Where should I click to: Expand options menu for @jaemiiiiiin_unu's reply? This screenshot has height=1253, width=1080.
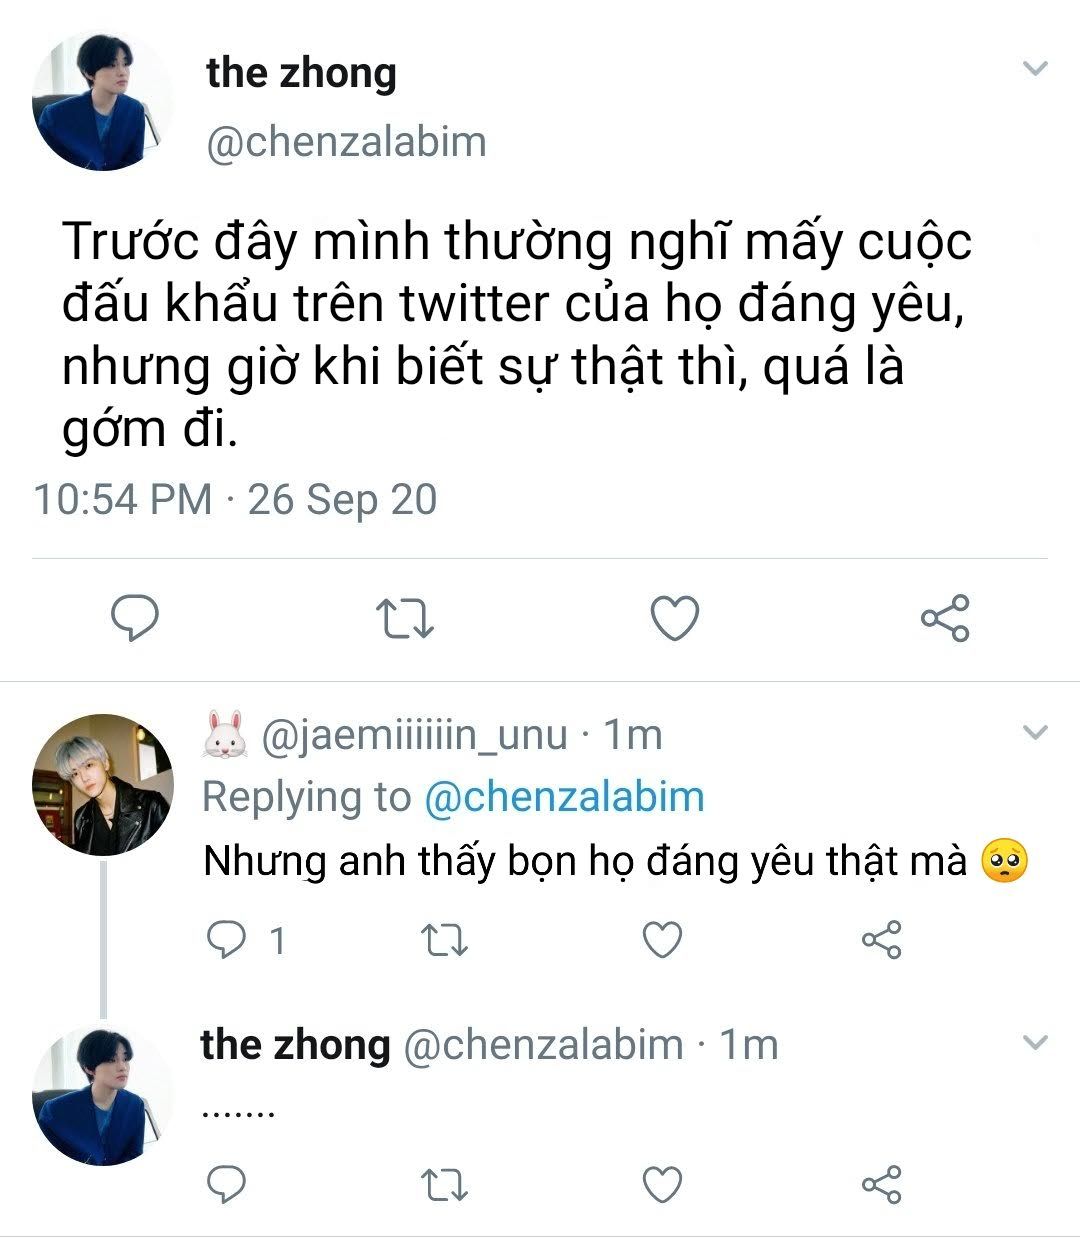pyautogui.click(x=1036, y=733)
